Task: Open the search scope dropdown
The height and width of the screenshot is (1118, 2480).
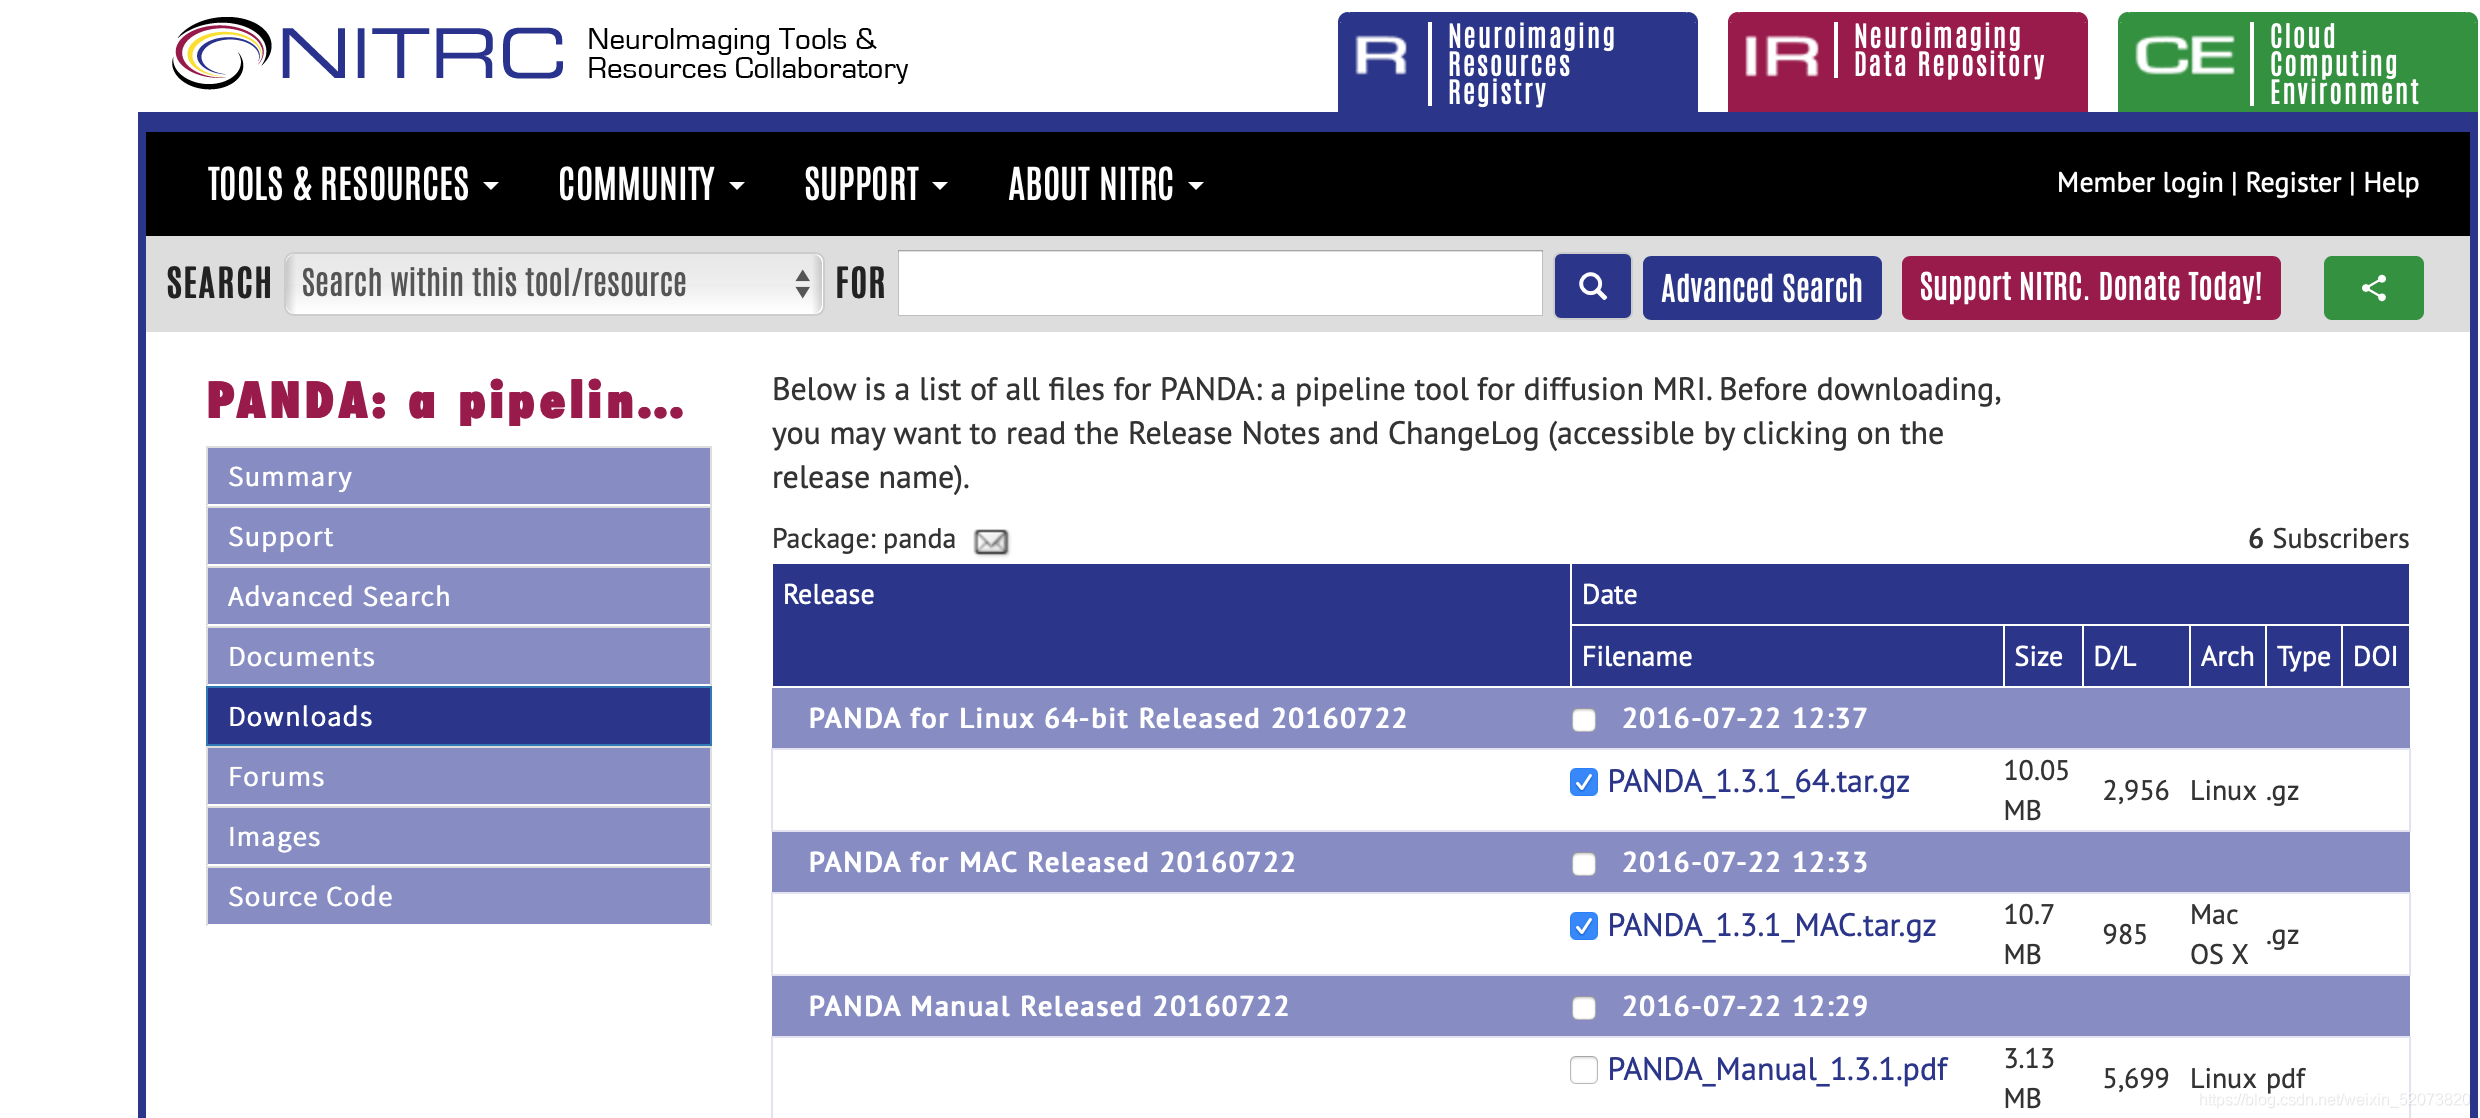Action: pos(554,284)
